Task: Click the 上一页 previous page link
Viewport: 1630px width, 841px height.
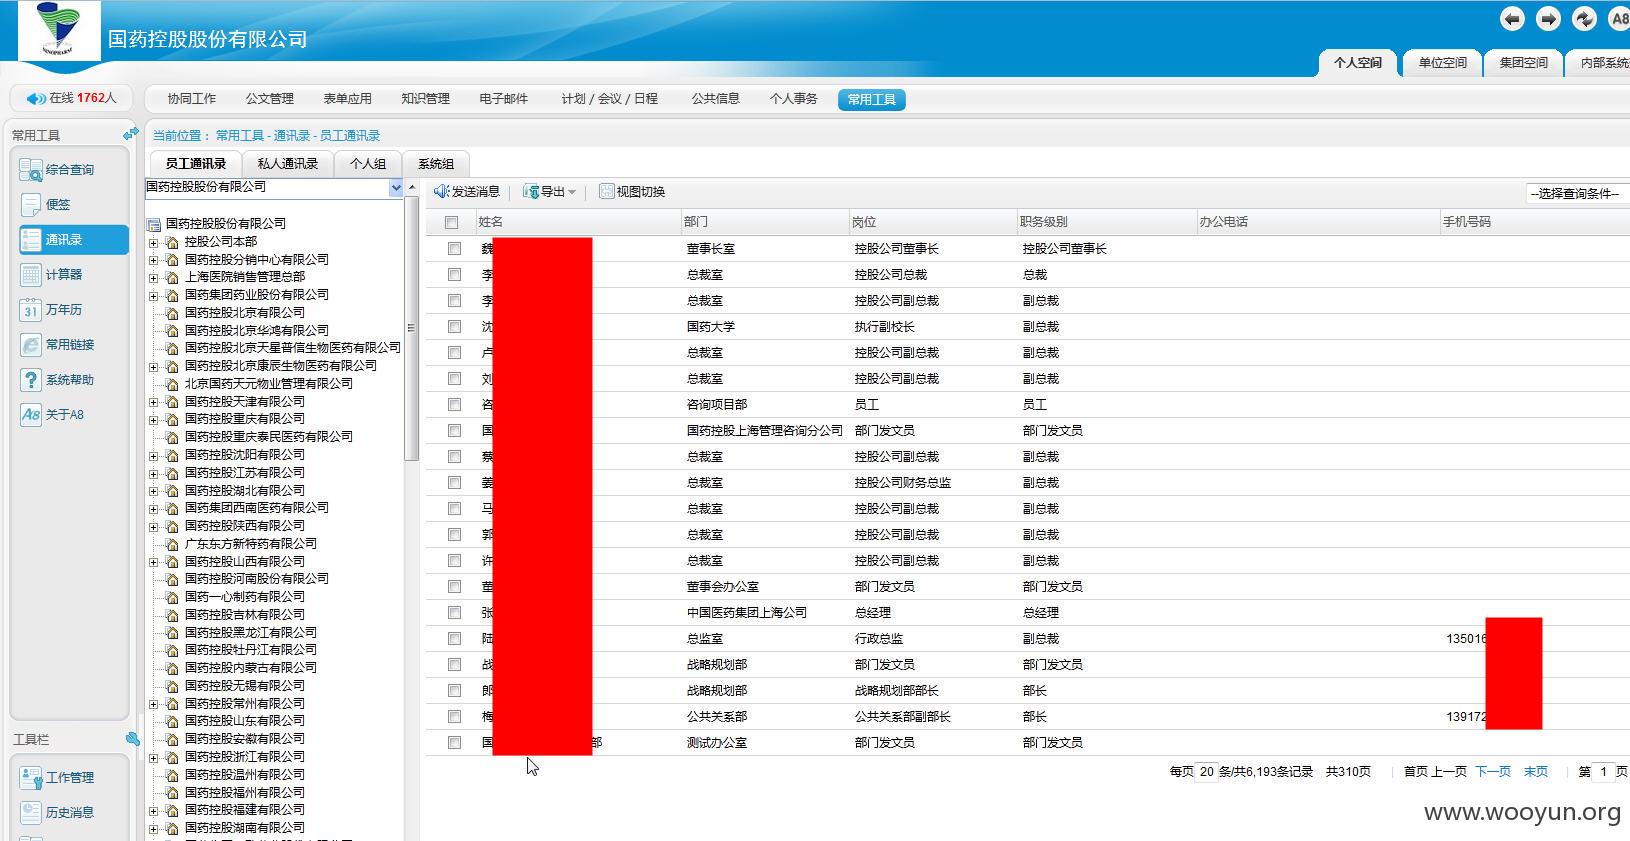Action: pos(1449,771)
